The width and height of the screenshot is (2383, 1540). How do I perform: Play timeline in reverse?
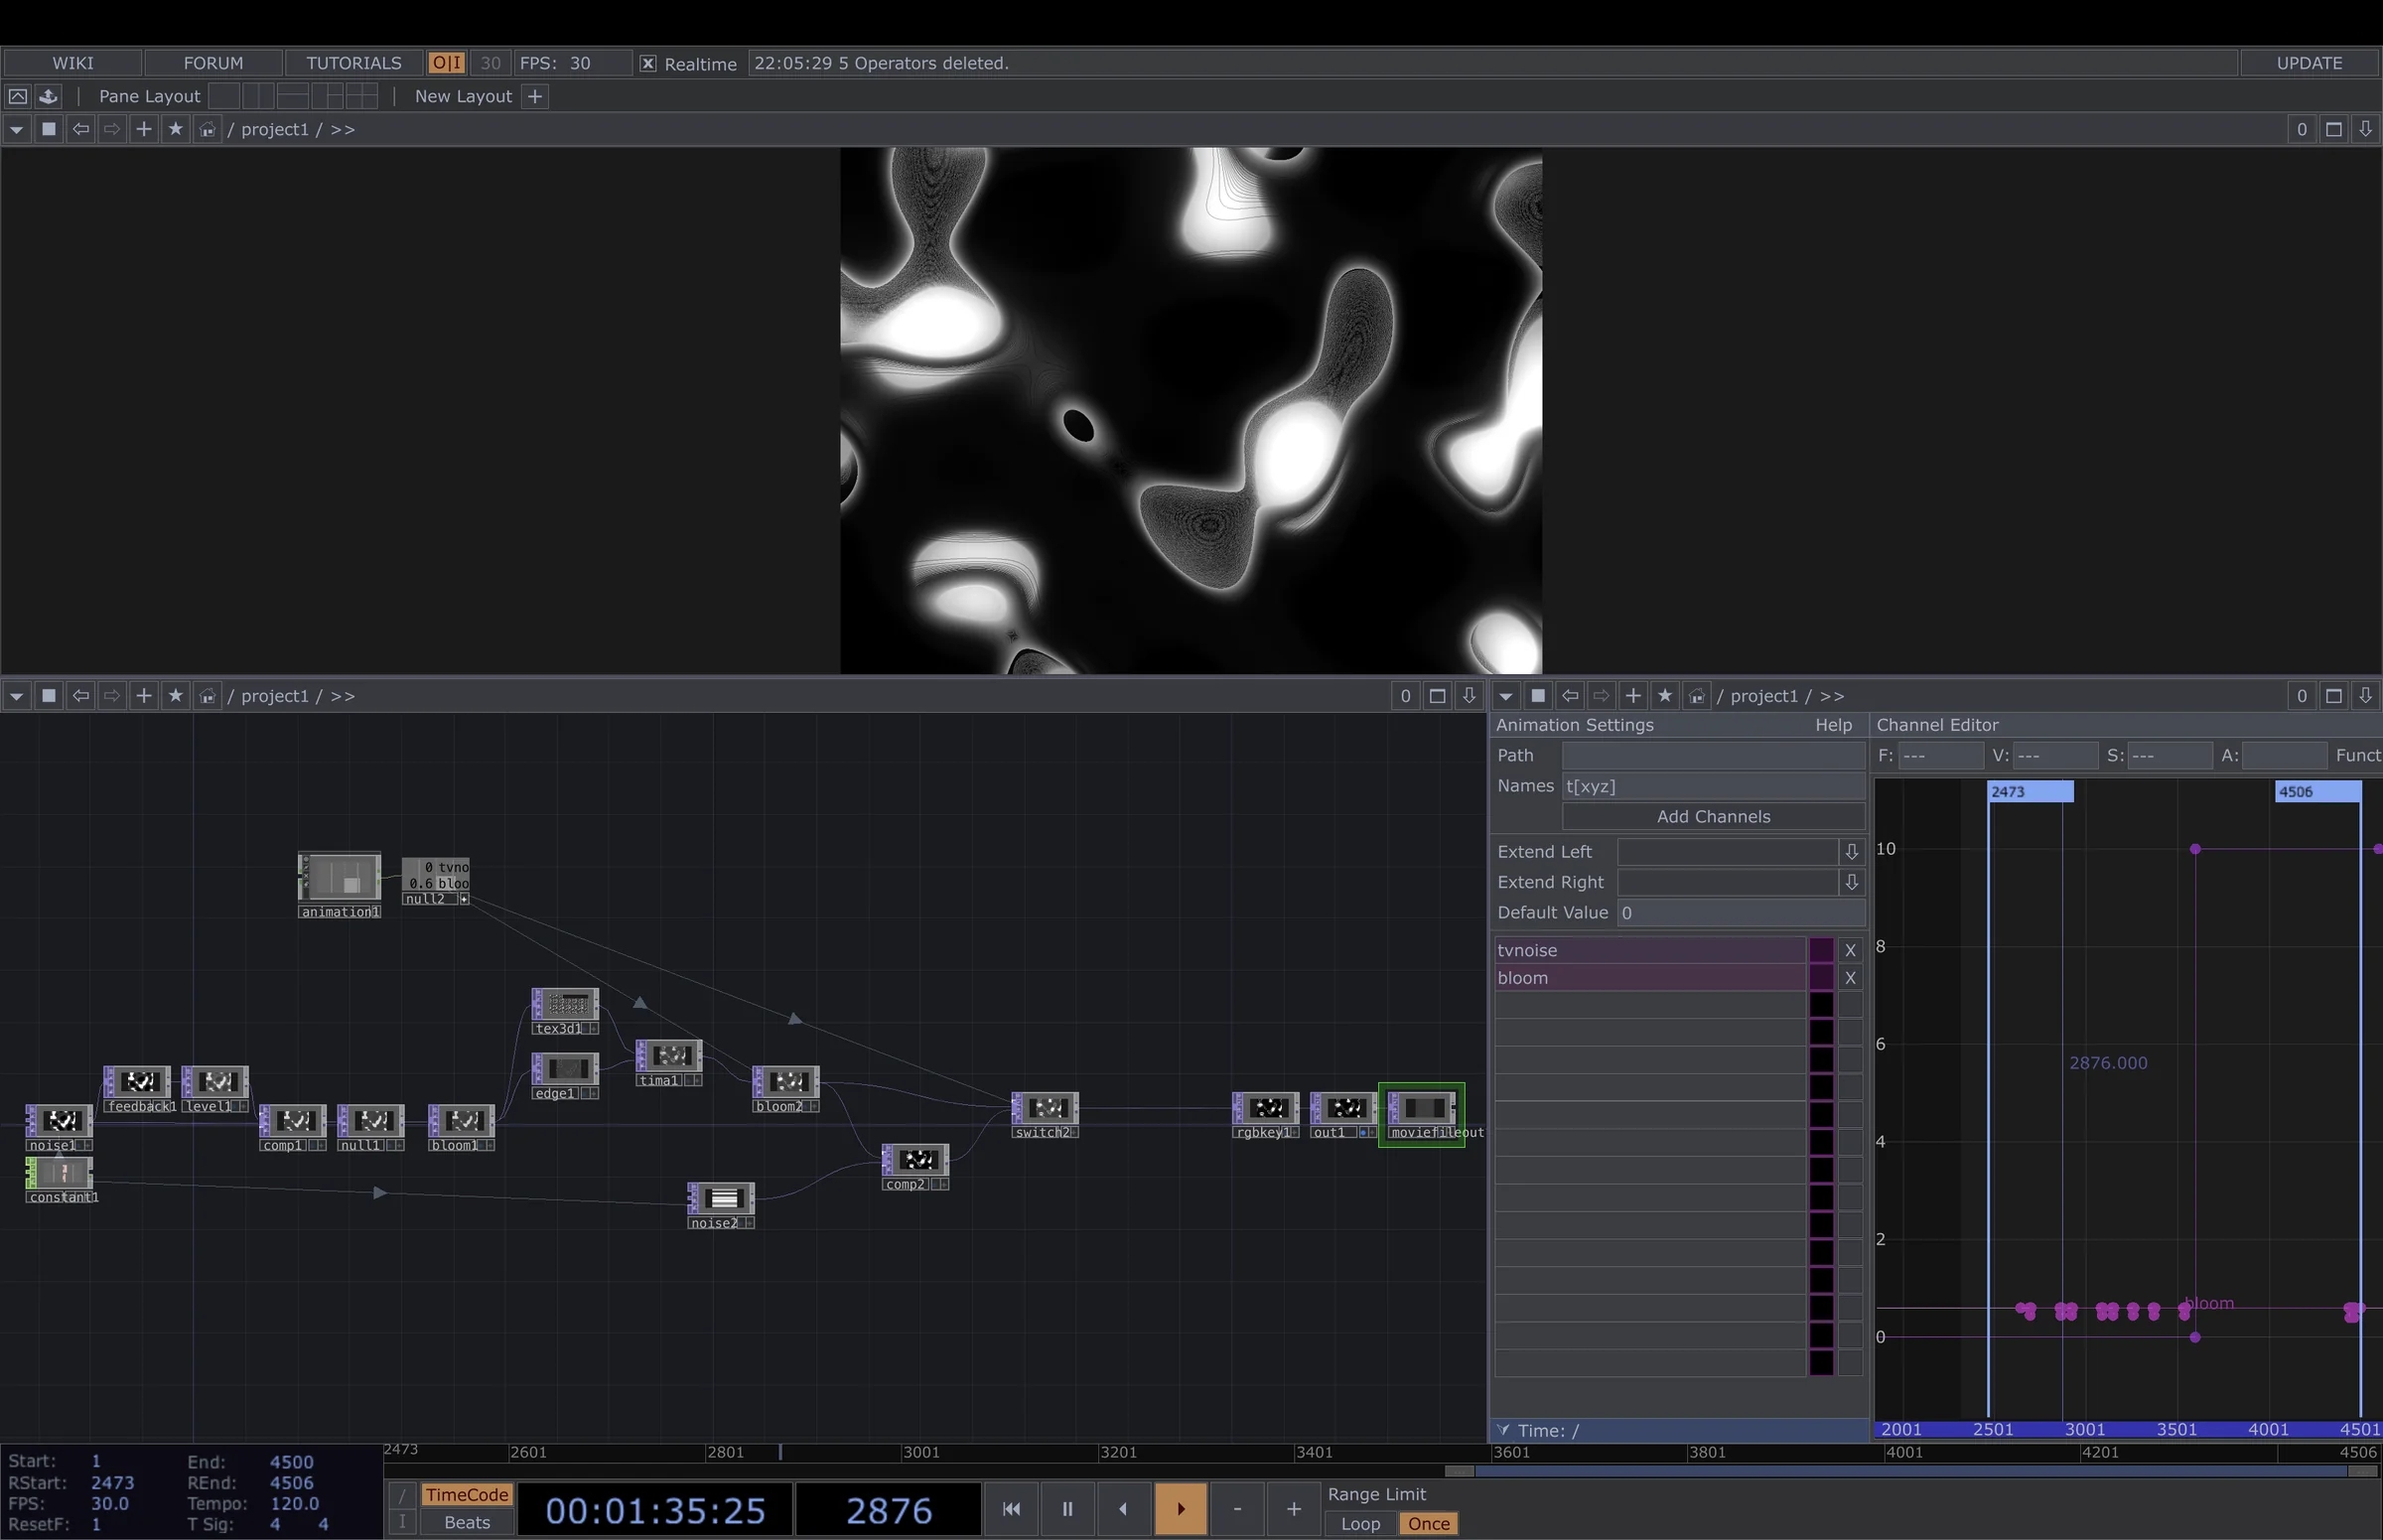[1123, 1509]
